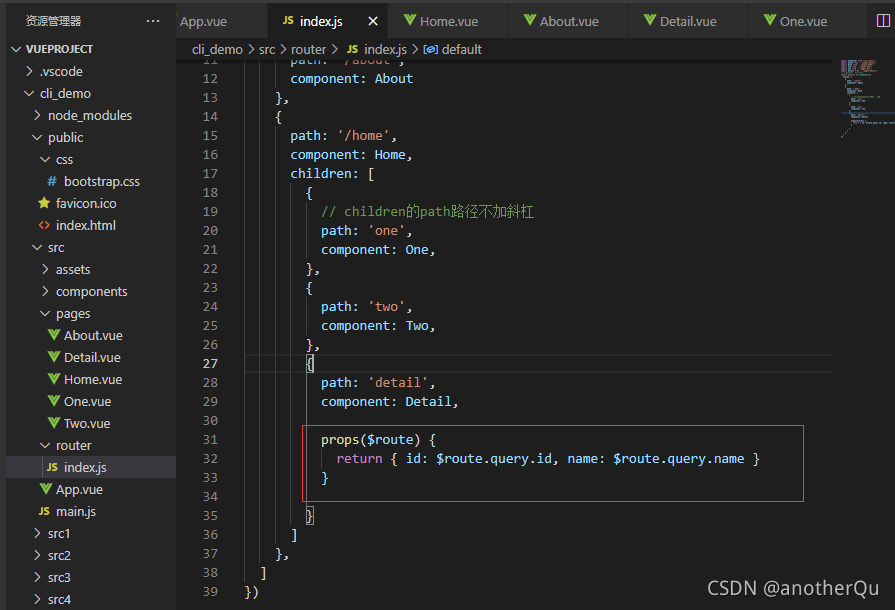Expand the components folder
895x610 pixels.
(x=46, y=291)
